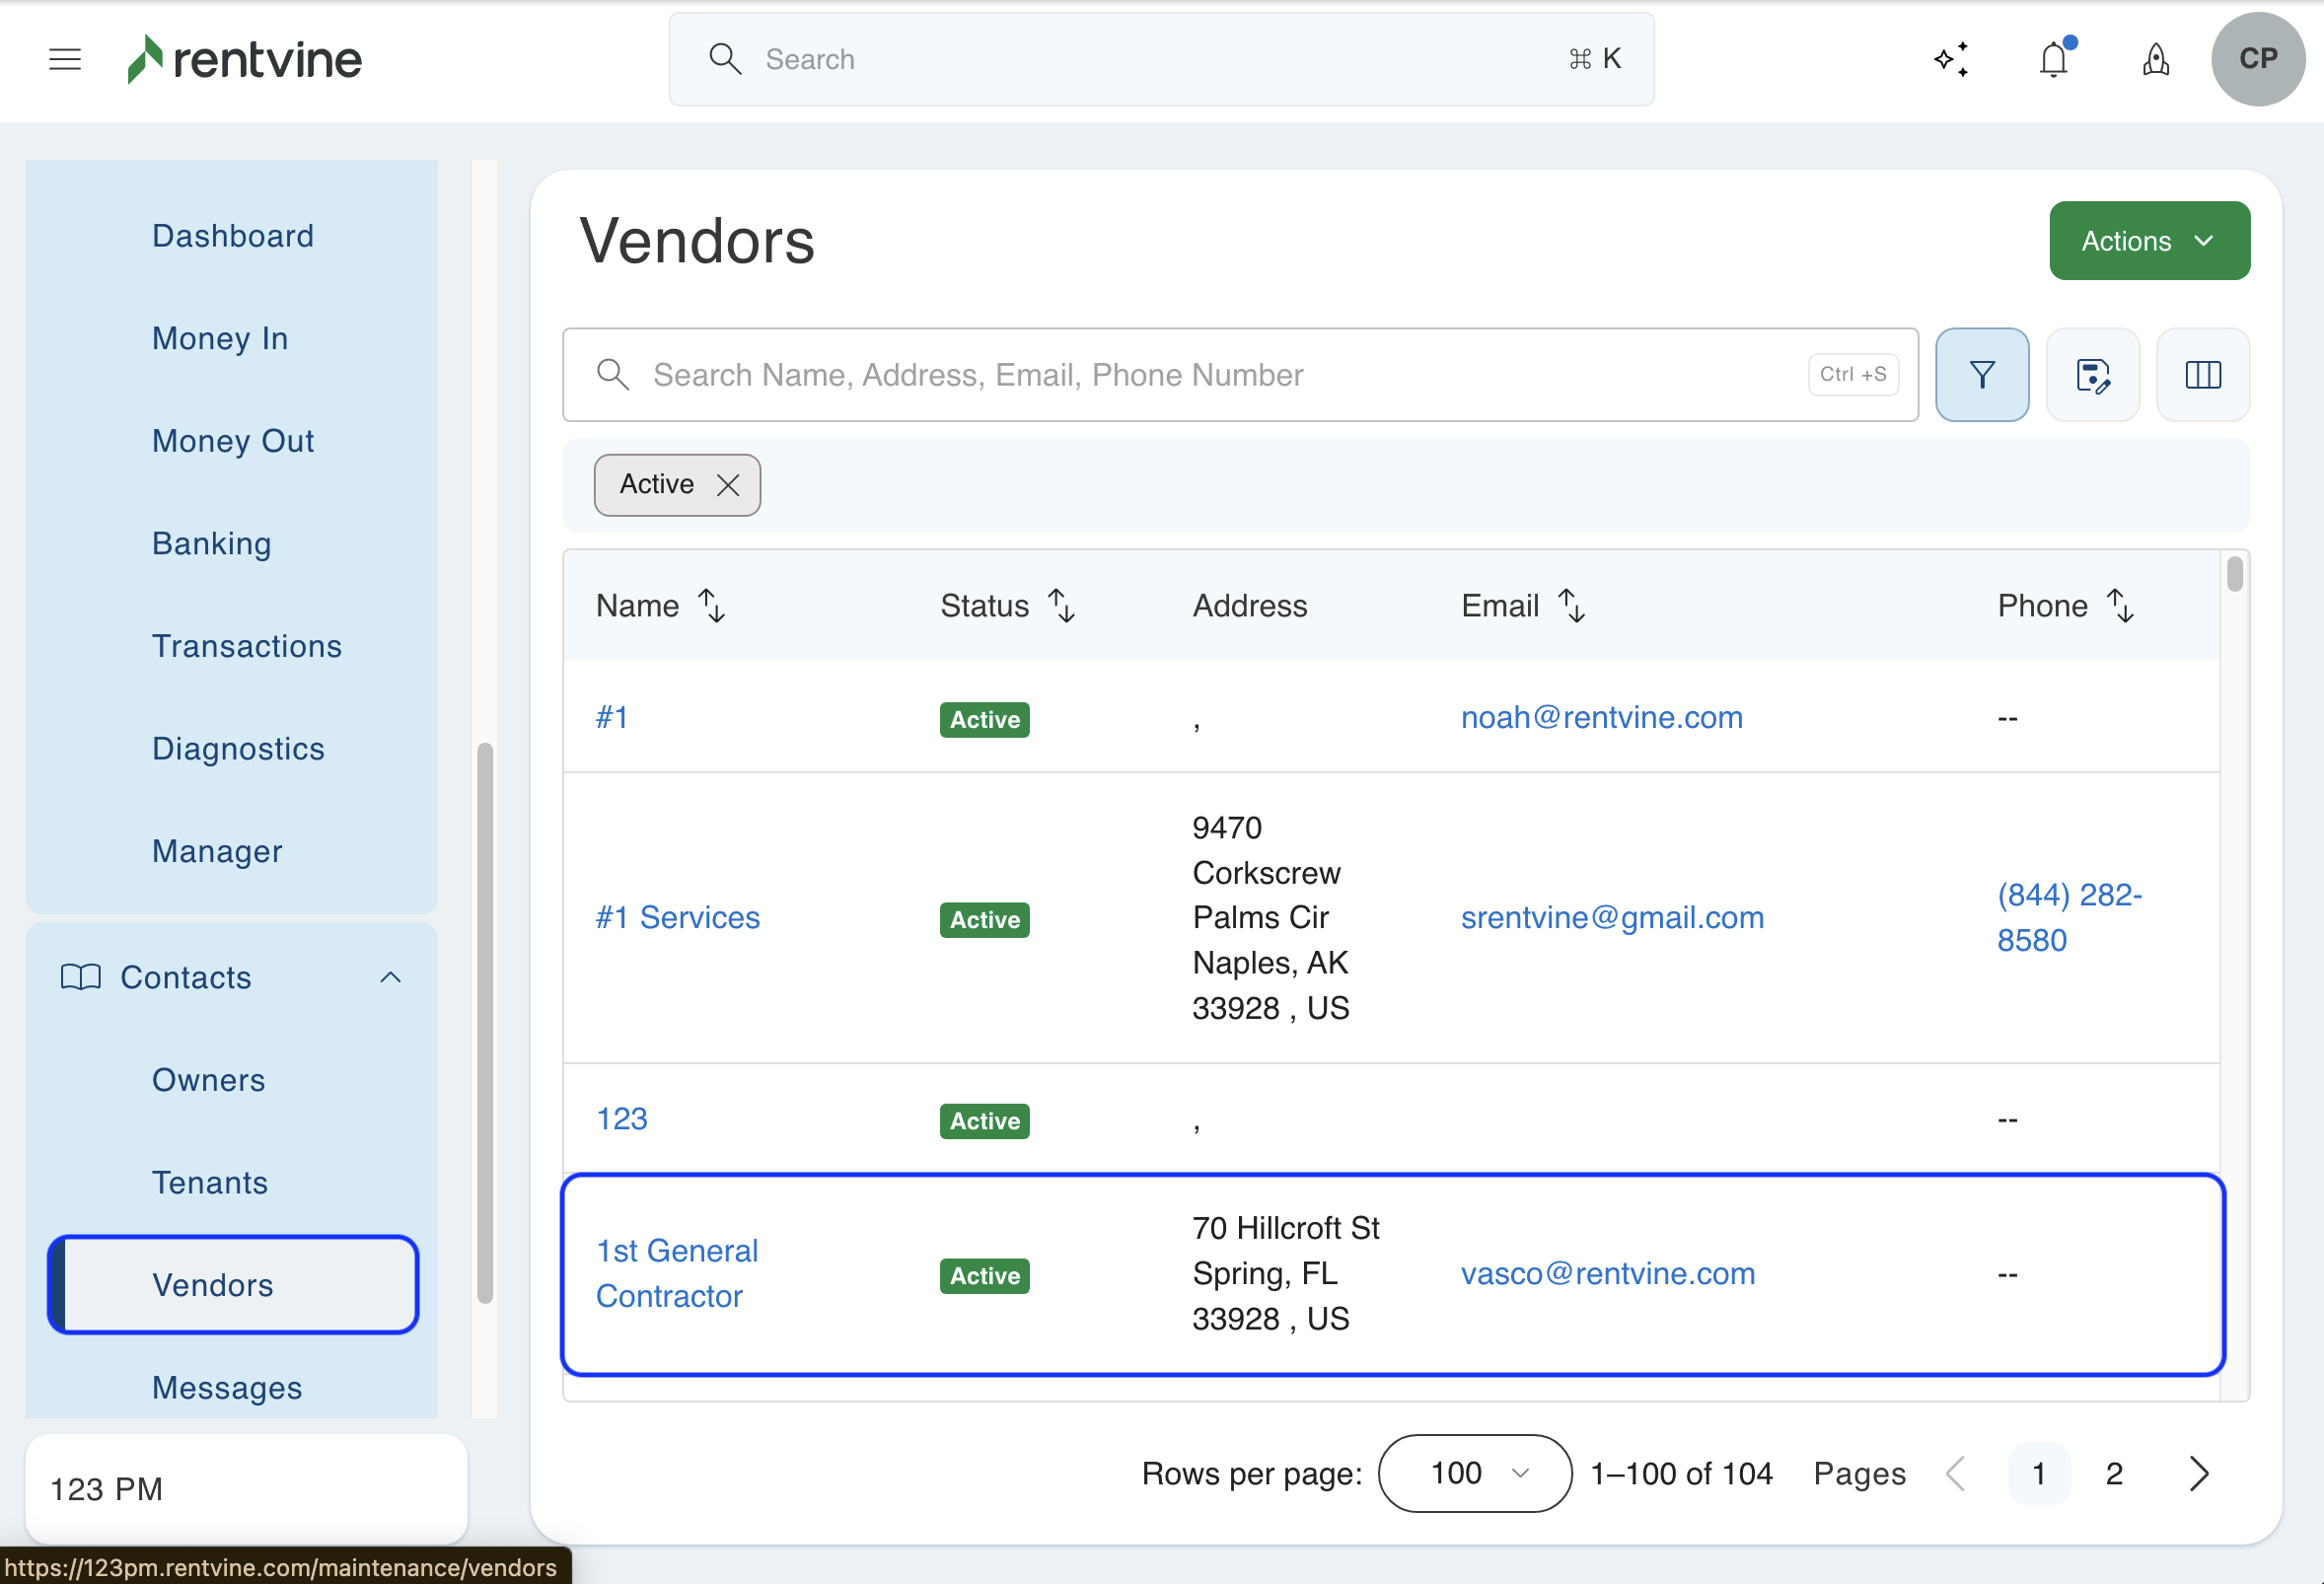Open the notifications bell
Screen dimensions: 2324x1584
[2053, 59]
